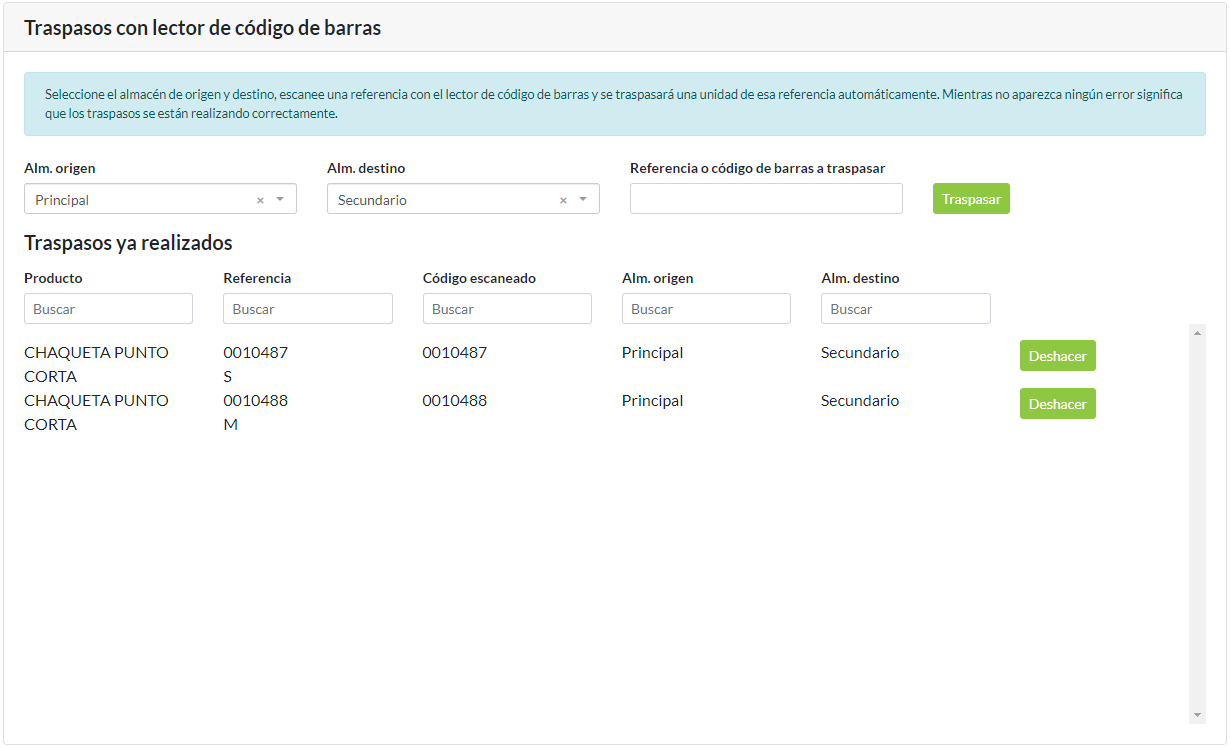
Task: Click the Traspasar button
Action: pyautogui.click(x=971, y=199)
